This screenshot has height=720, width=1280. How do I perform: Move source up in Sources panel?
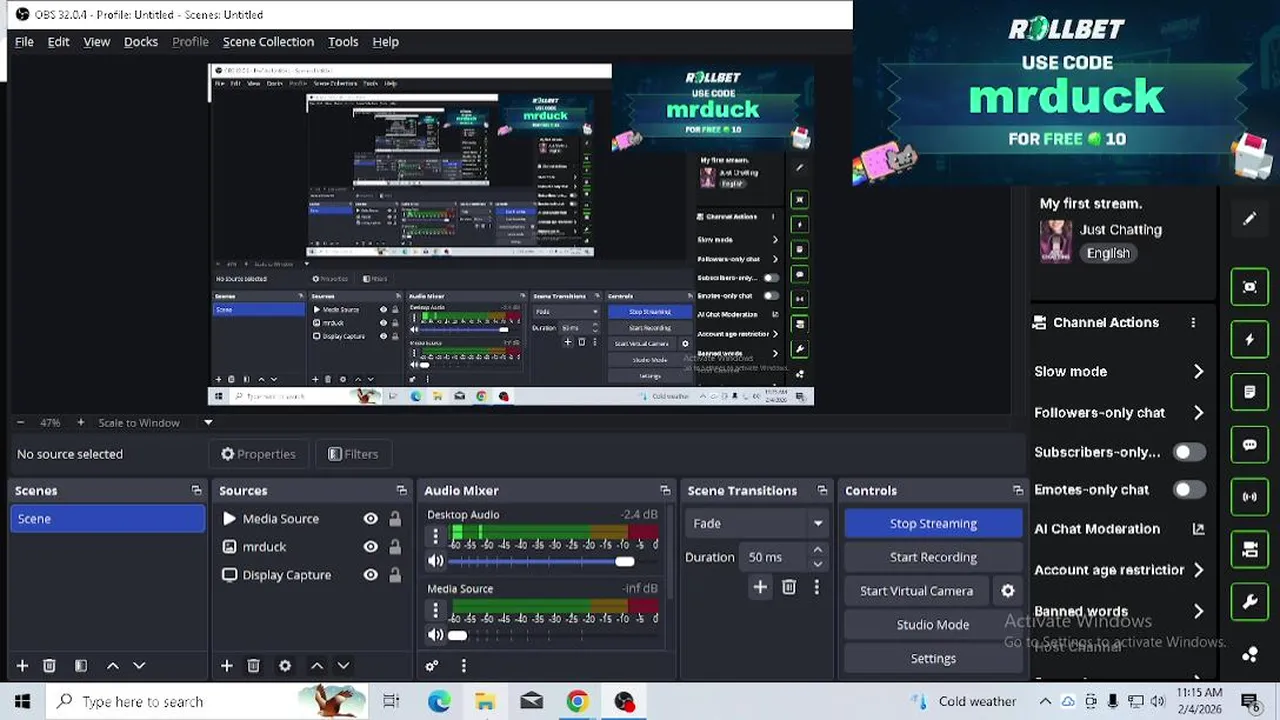tap(317, 666)
